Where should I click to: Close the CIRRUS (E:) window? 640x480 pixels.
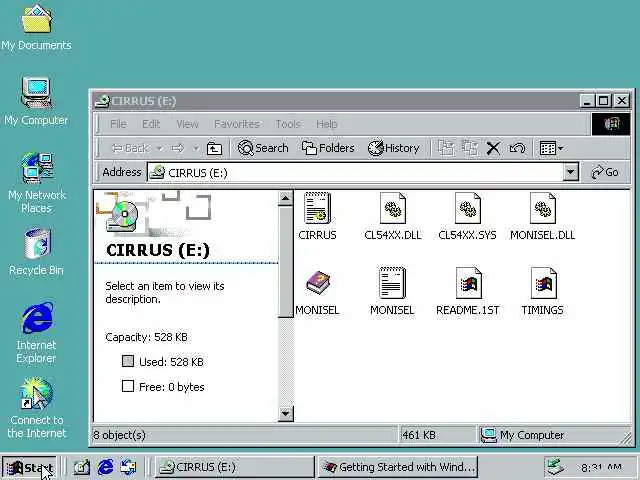(x=622, y=101)
